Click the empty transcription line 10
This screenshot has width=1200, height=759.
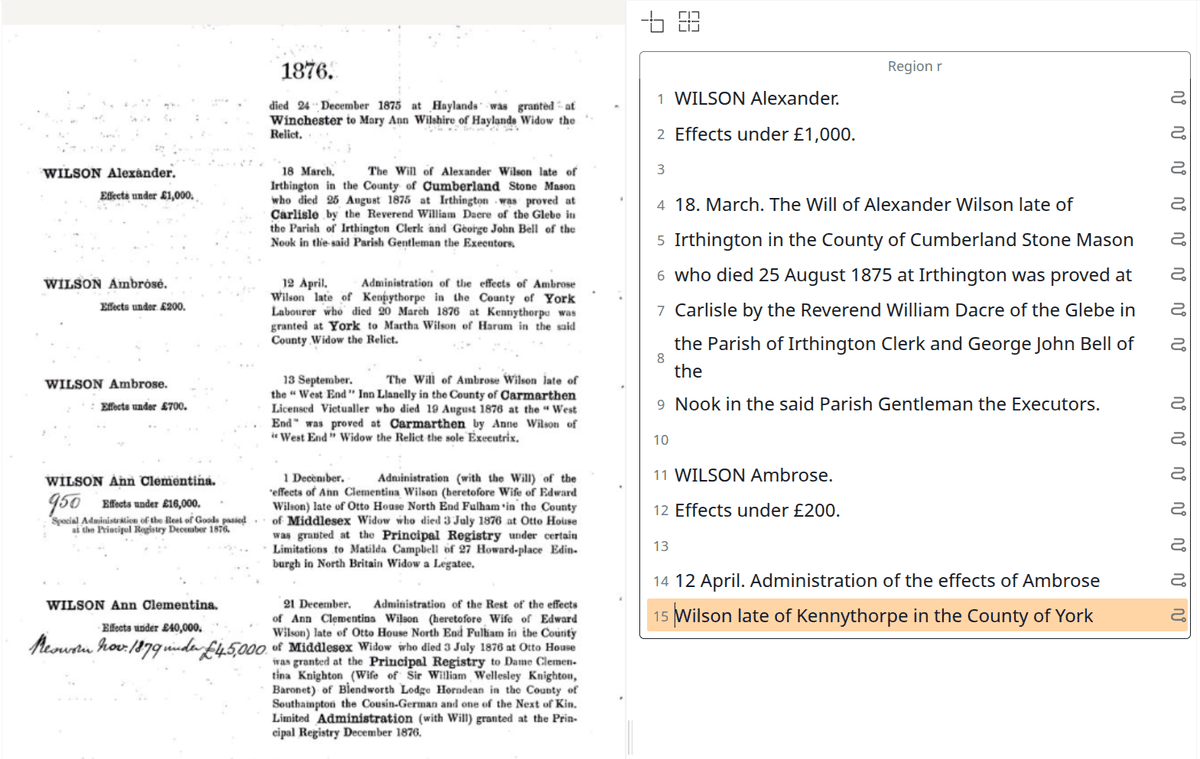[x=915, y=439]
